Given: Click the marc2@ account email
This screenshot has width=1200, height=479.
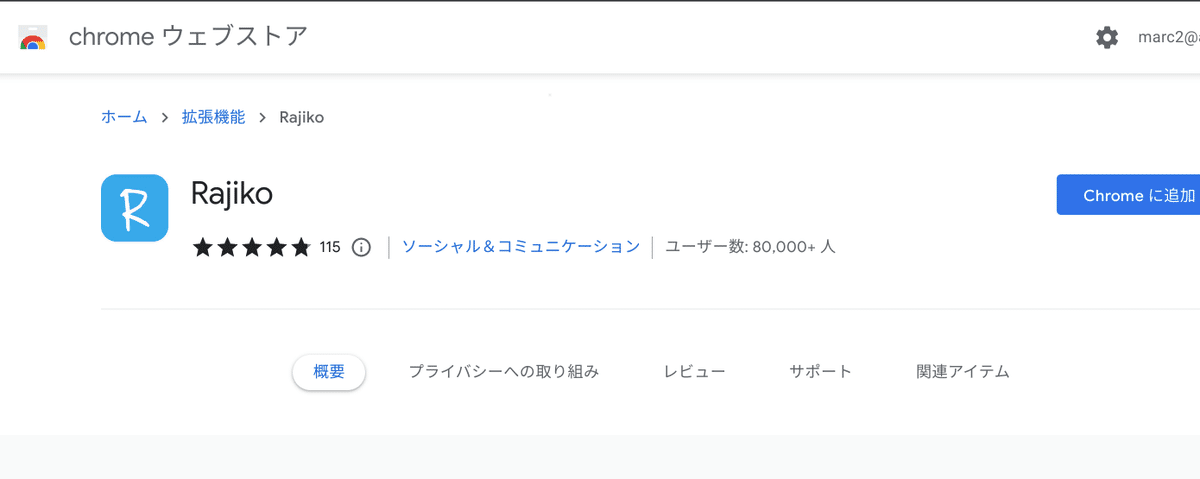Looking at the screenshot, I should click(x=1168, y=38).
